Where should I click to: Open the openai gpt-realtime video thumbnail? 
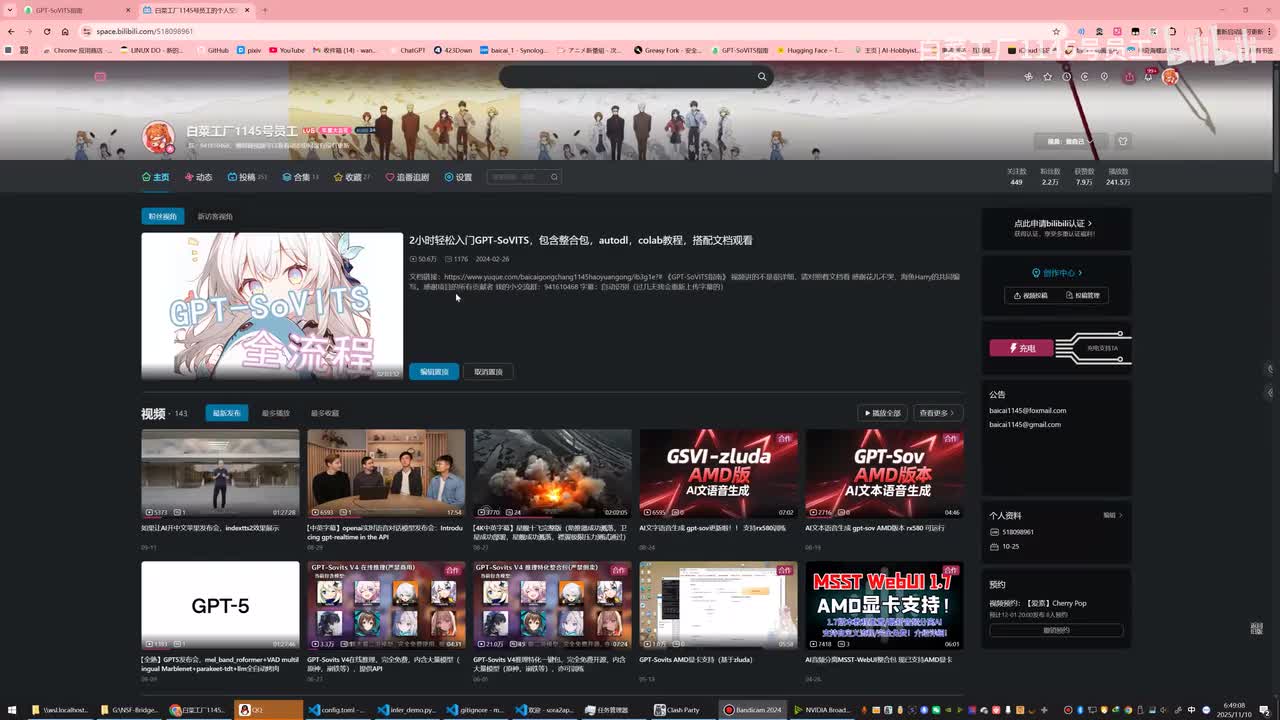[386, 474]
